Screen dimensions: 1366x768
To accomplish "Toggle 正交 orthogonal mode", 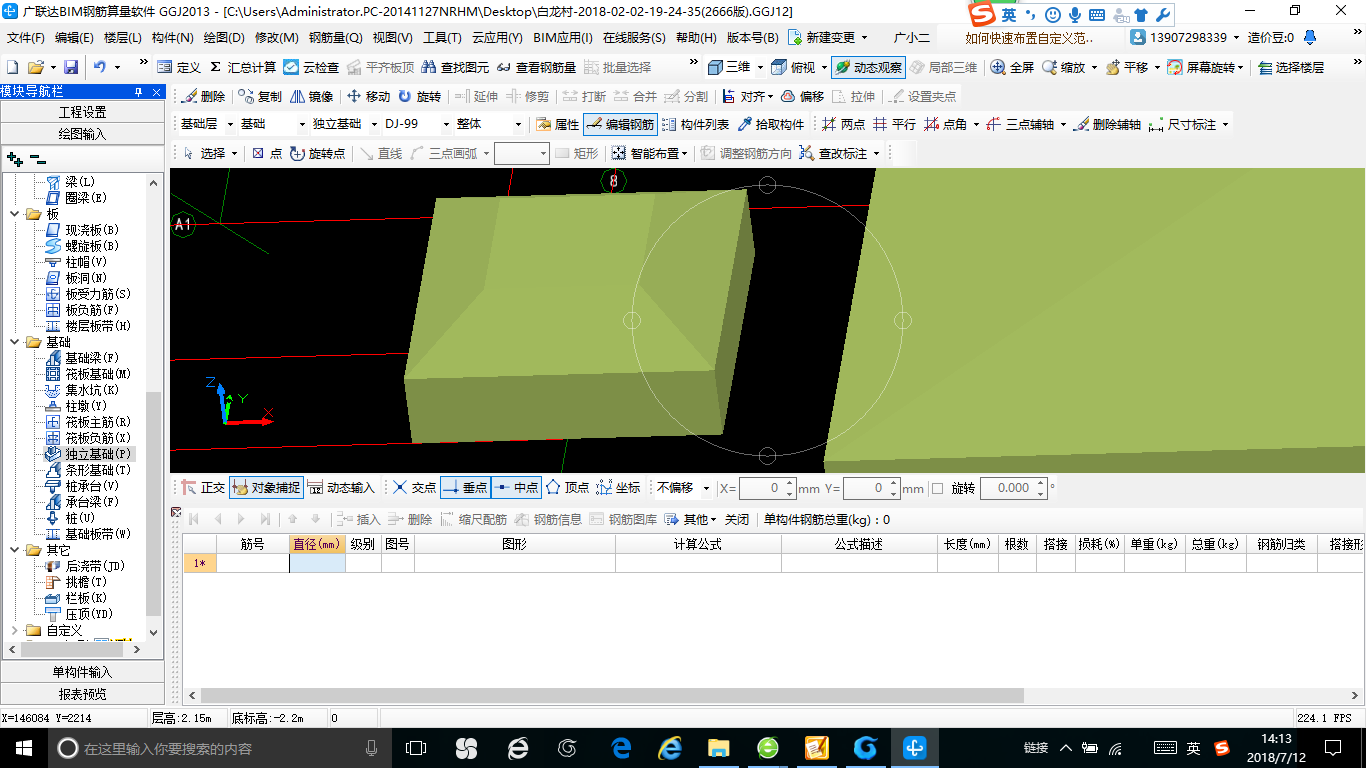I will (203, 487).
